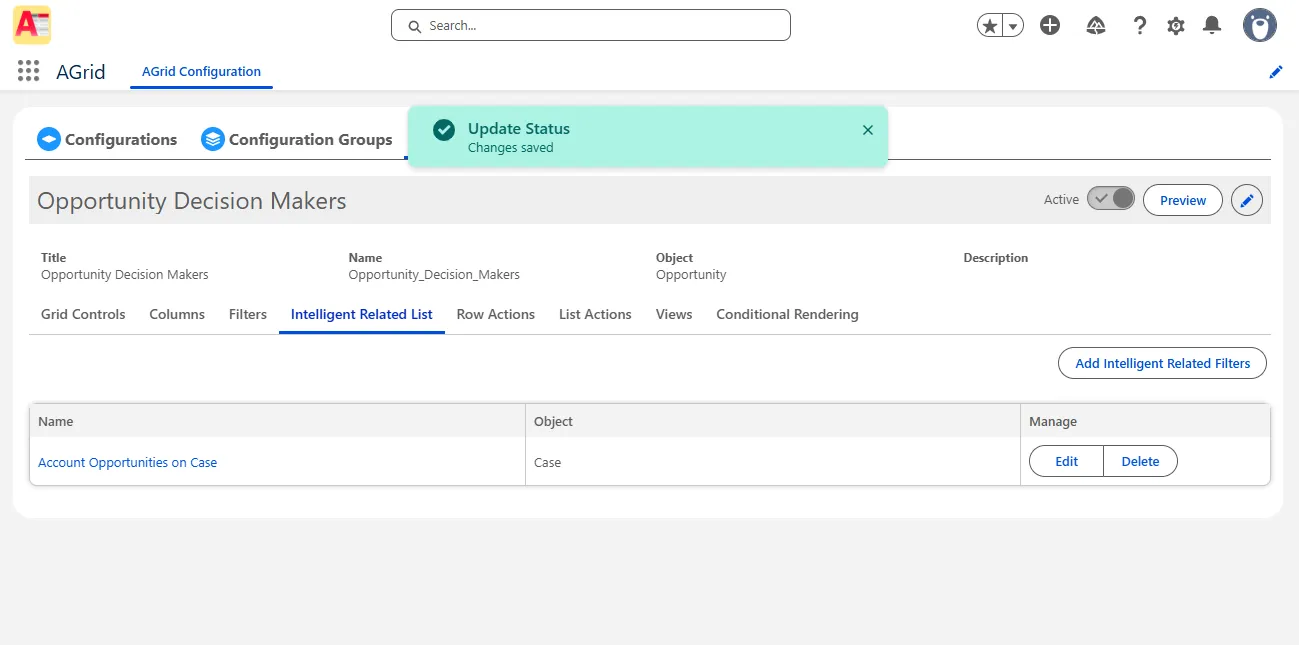This screenshot has width=1299, height=645.
Task: Click the Configurations tab icon
Action: click(x=49, y=139)
